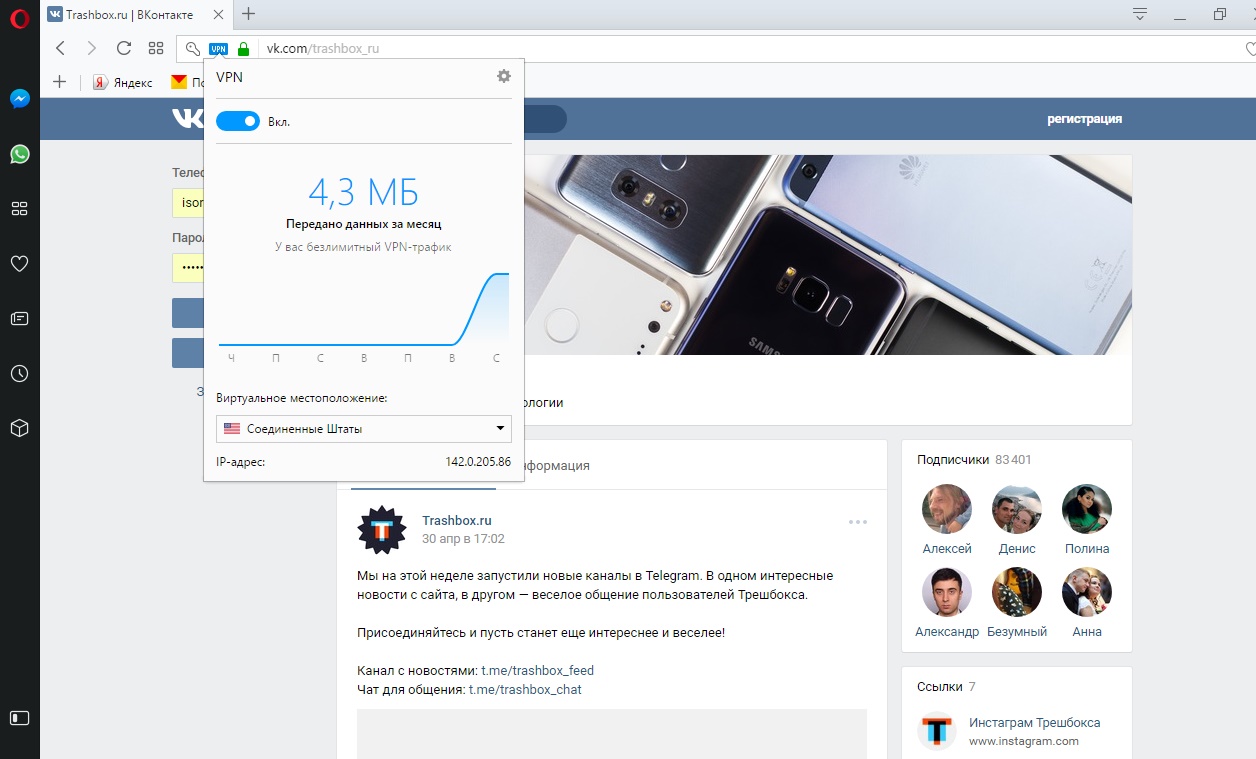Open the Ссылки section header
The image size is (1256, 759).
tap(946, 686)
